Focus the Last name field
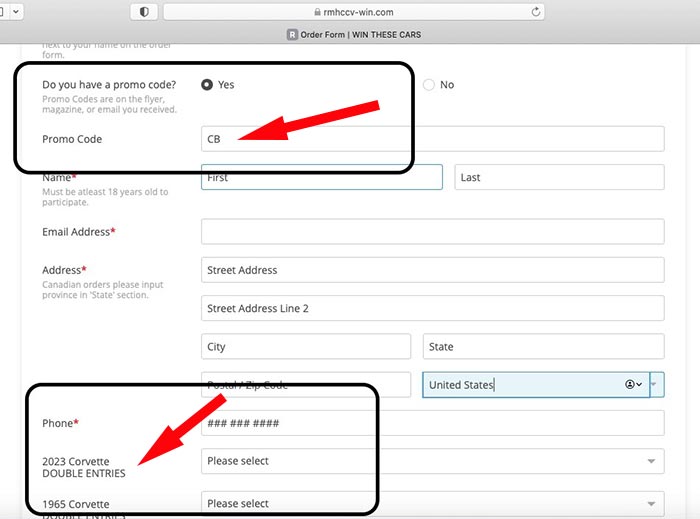This screenshot has height=519, width=700. (559, 177)
